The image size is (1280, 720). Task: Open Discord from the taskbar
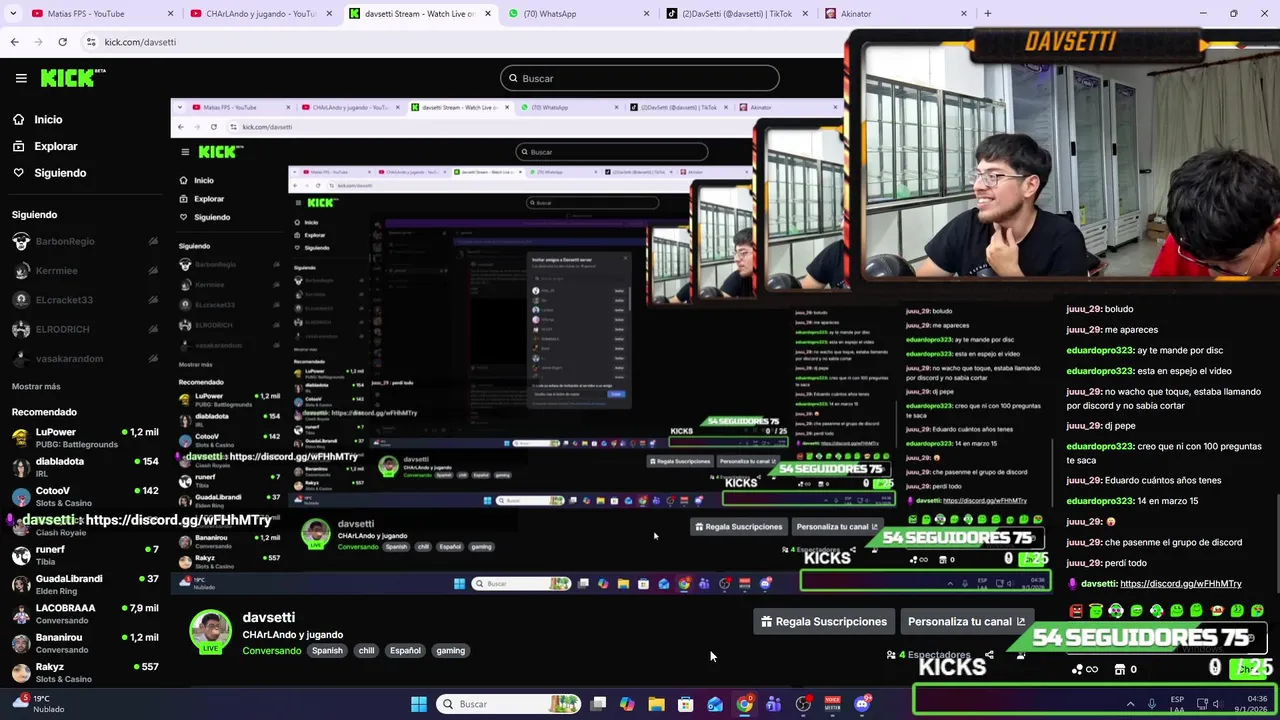(x=862, y=704)
